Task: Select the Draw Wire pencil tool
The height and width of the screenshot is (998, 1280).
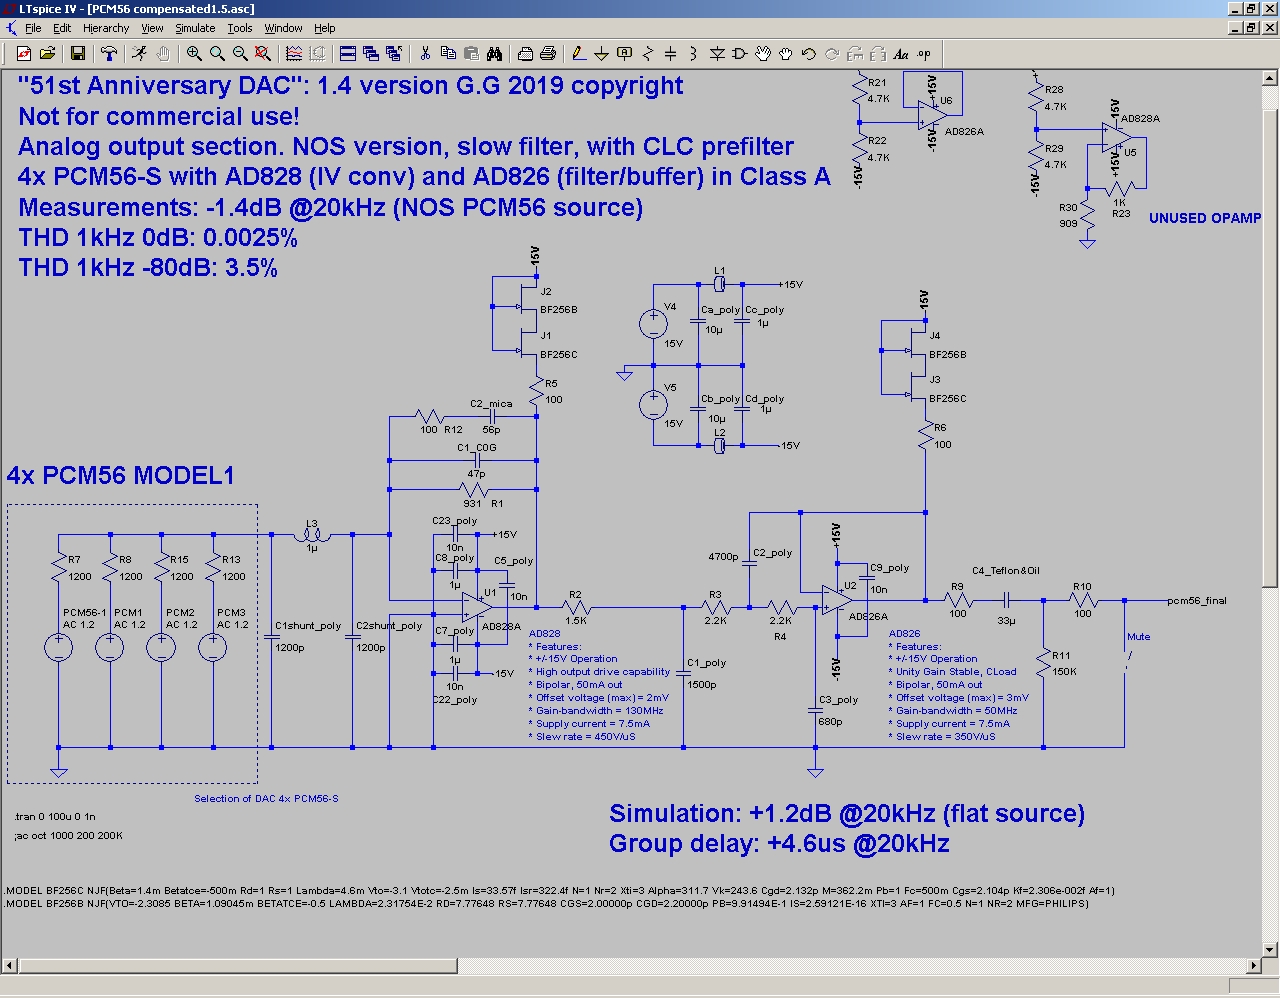Action: 578,53
